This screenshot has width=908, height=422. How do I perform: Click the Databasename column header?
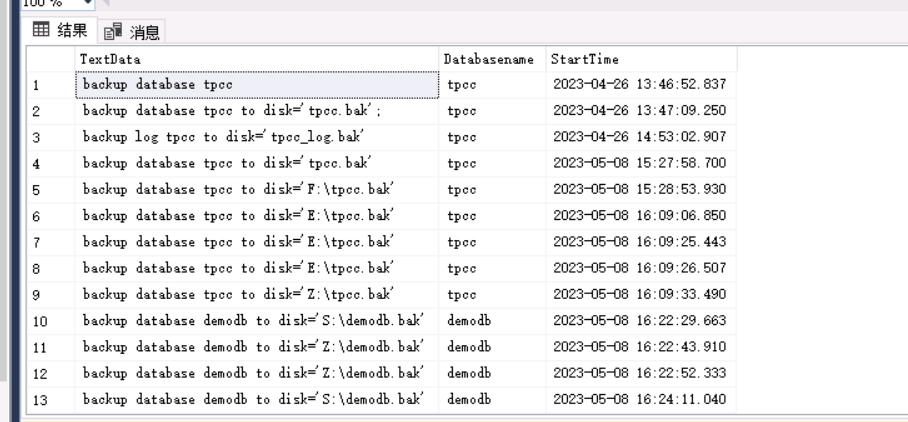click(x=492, y=59)
